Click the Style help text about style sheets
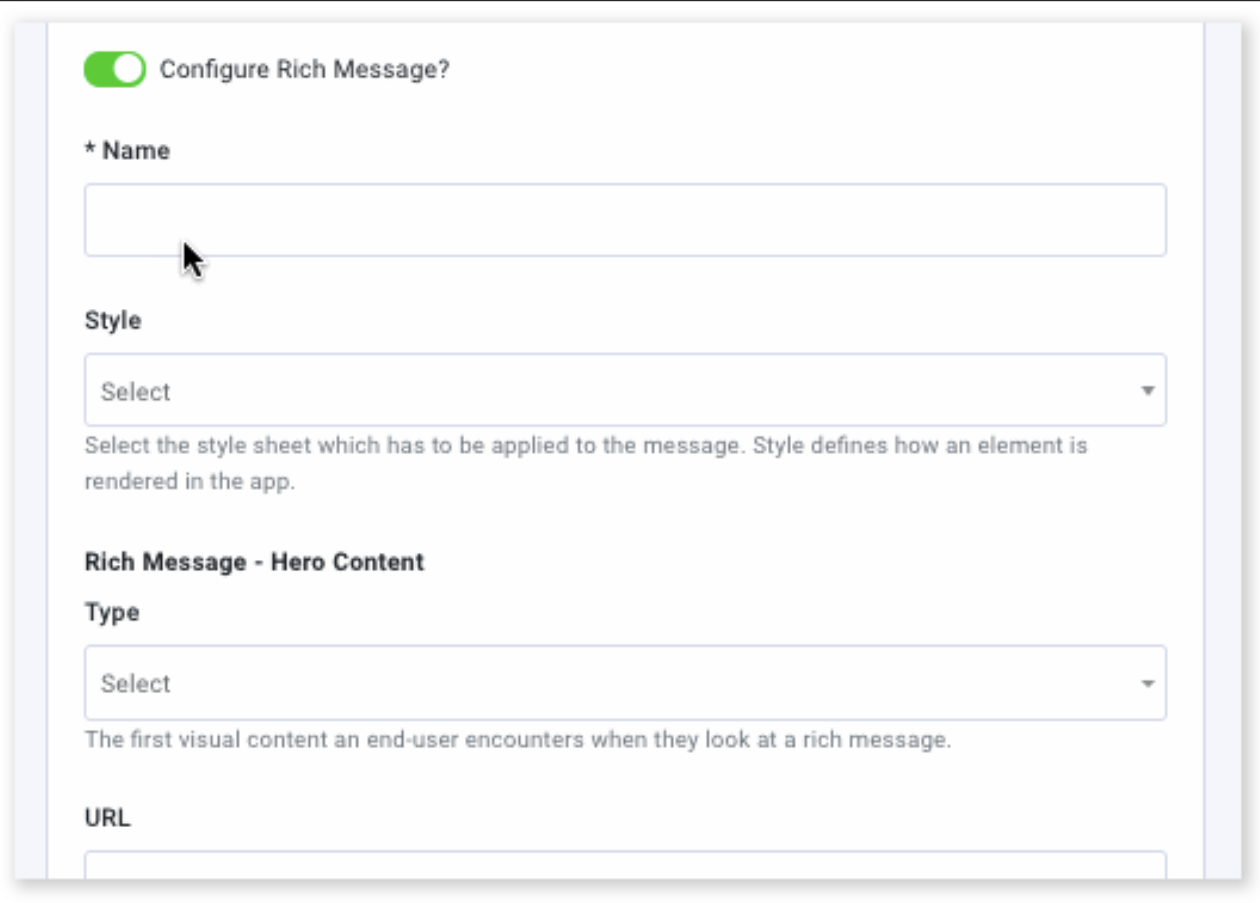Image resolution: width=1260 pixels, height=903 pixels. click(x=586, y=463)
